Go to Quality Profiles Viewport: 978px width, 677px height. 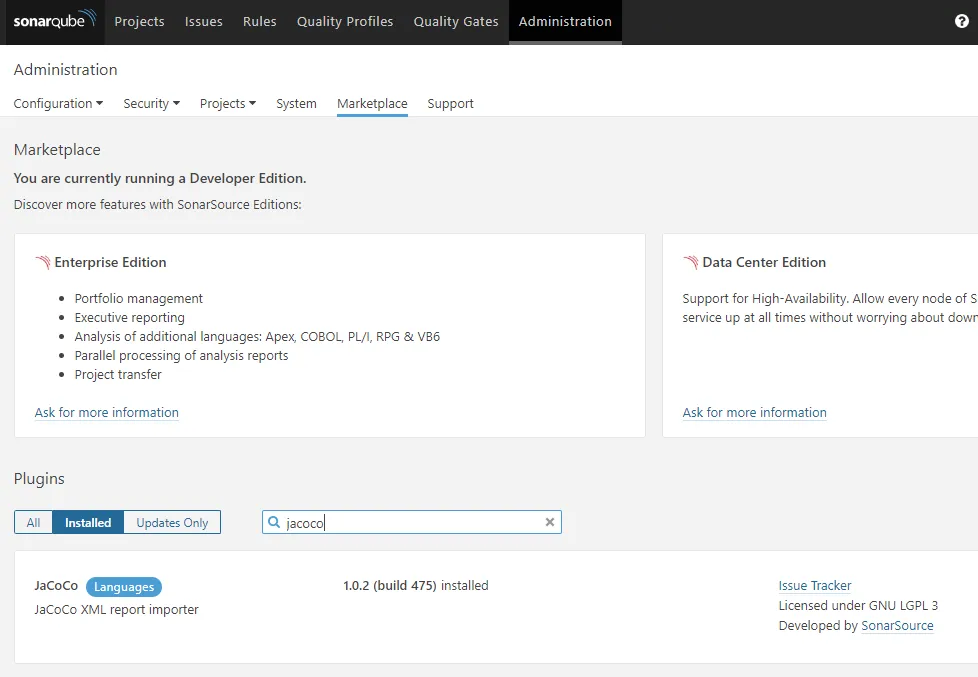pos(345,21)
